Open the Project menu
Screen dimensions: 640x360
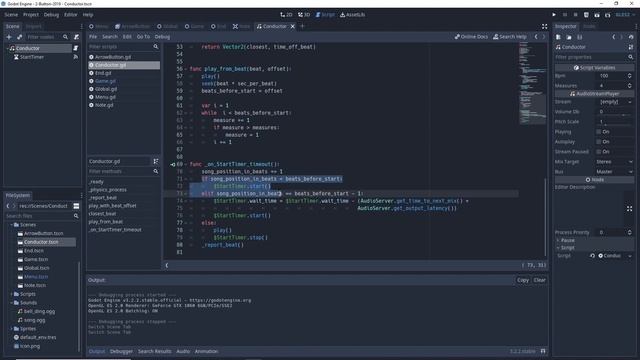click(x=31, y=15)
